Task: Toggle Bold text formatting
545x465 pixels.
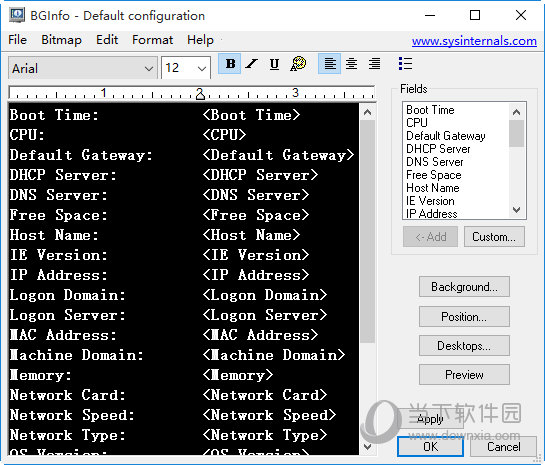Action: click(x=230, y=64)
